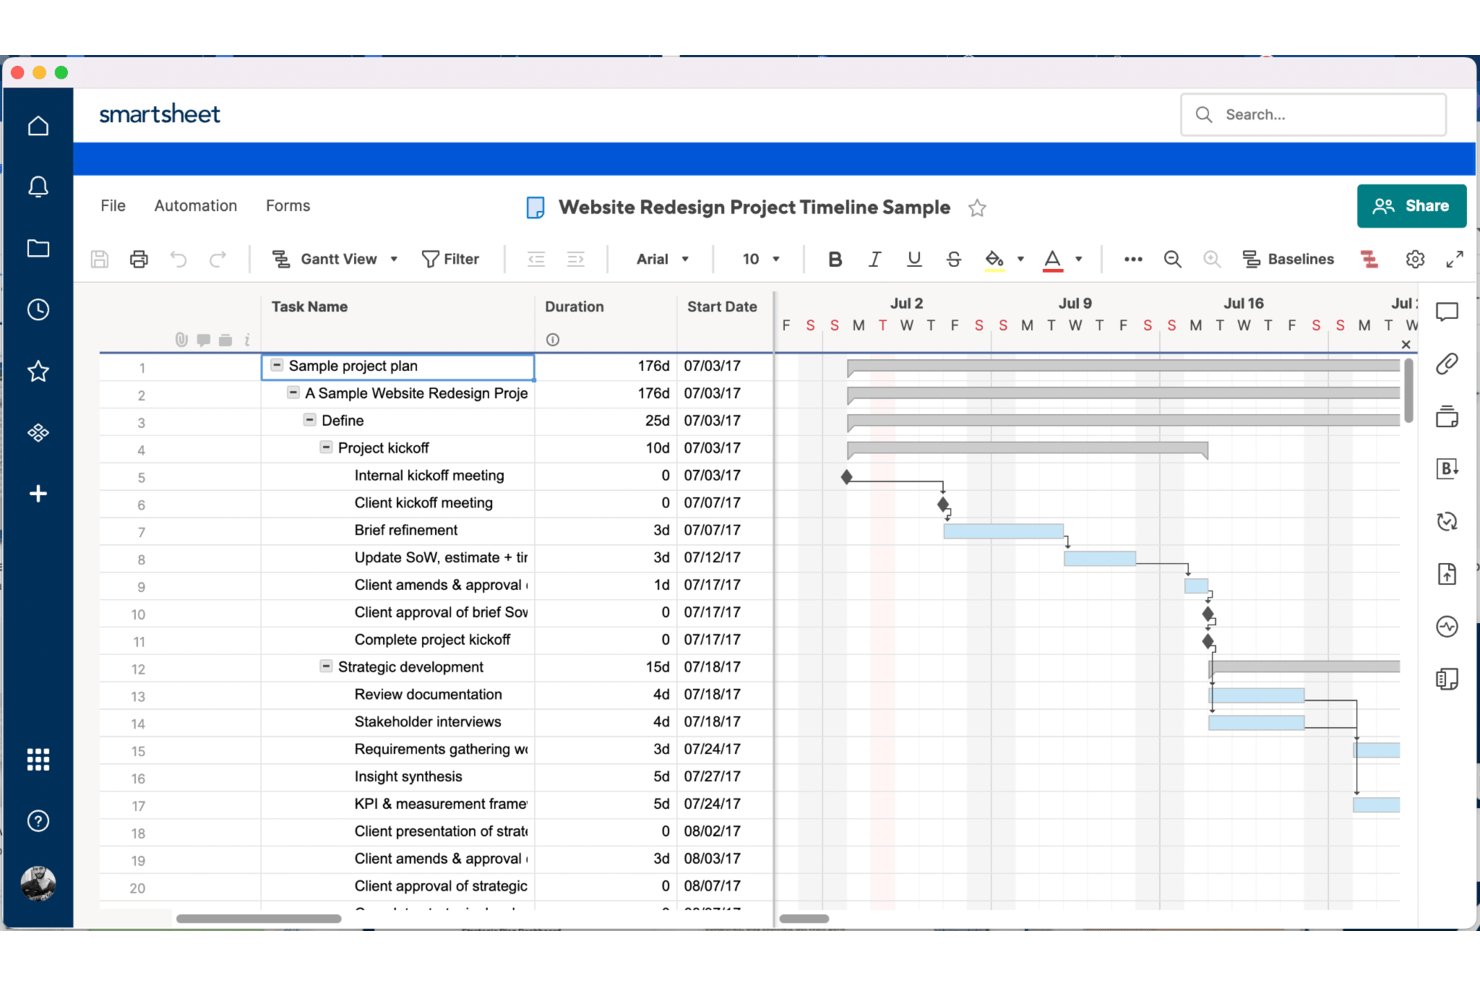Image resolution: width=1480 pixels, height=987 pixels.
Task: Click the plus Create New icon
Action: click(38, 494)
